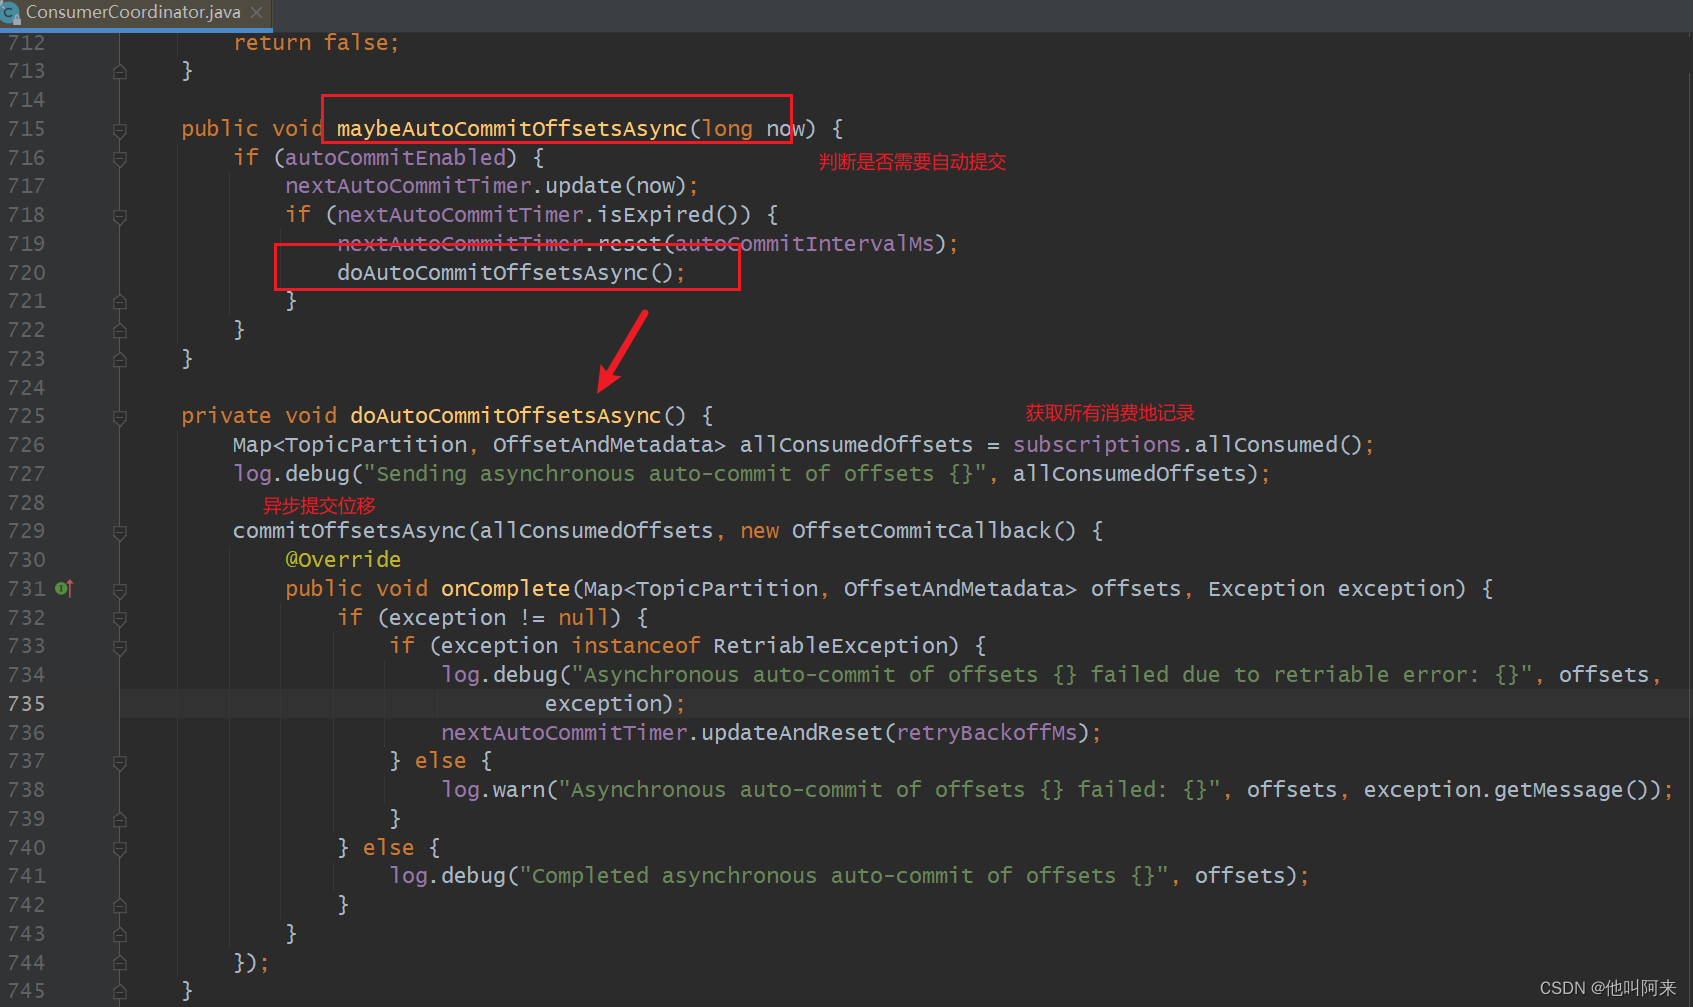The height and width of the screenshot is (1007, 1693).
Task: Click the fold end marker at line 744
Action: click(120, 963)
